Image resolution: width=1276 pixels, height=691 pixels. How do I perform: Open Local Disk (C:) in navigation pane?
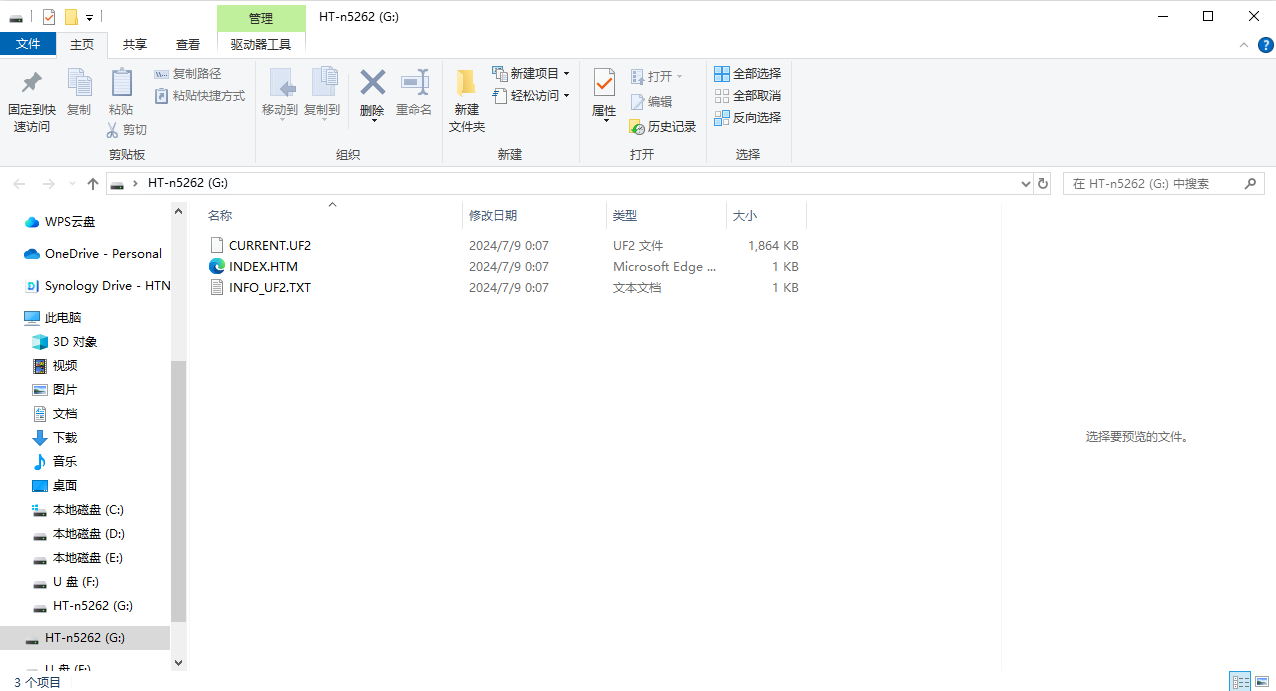88,510
